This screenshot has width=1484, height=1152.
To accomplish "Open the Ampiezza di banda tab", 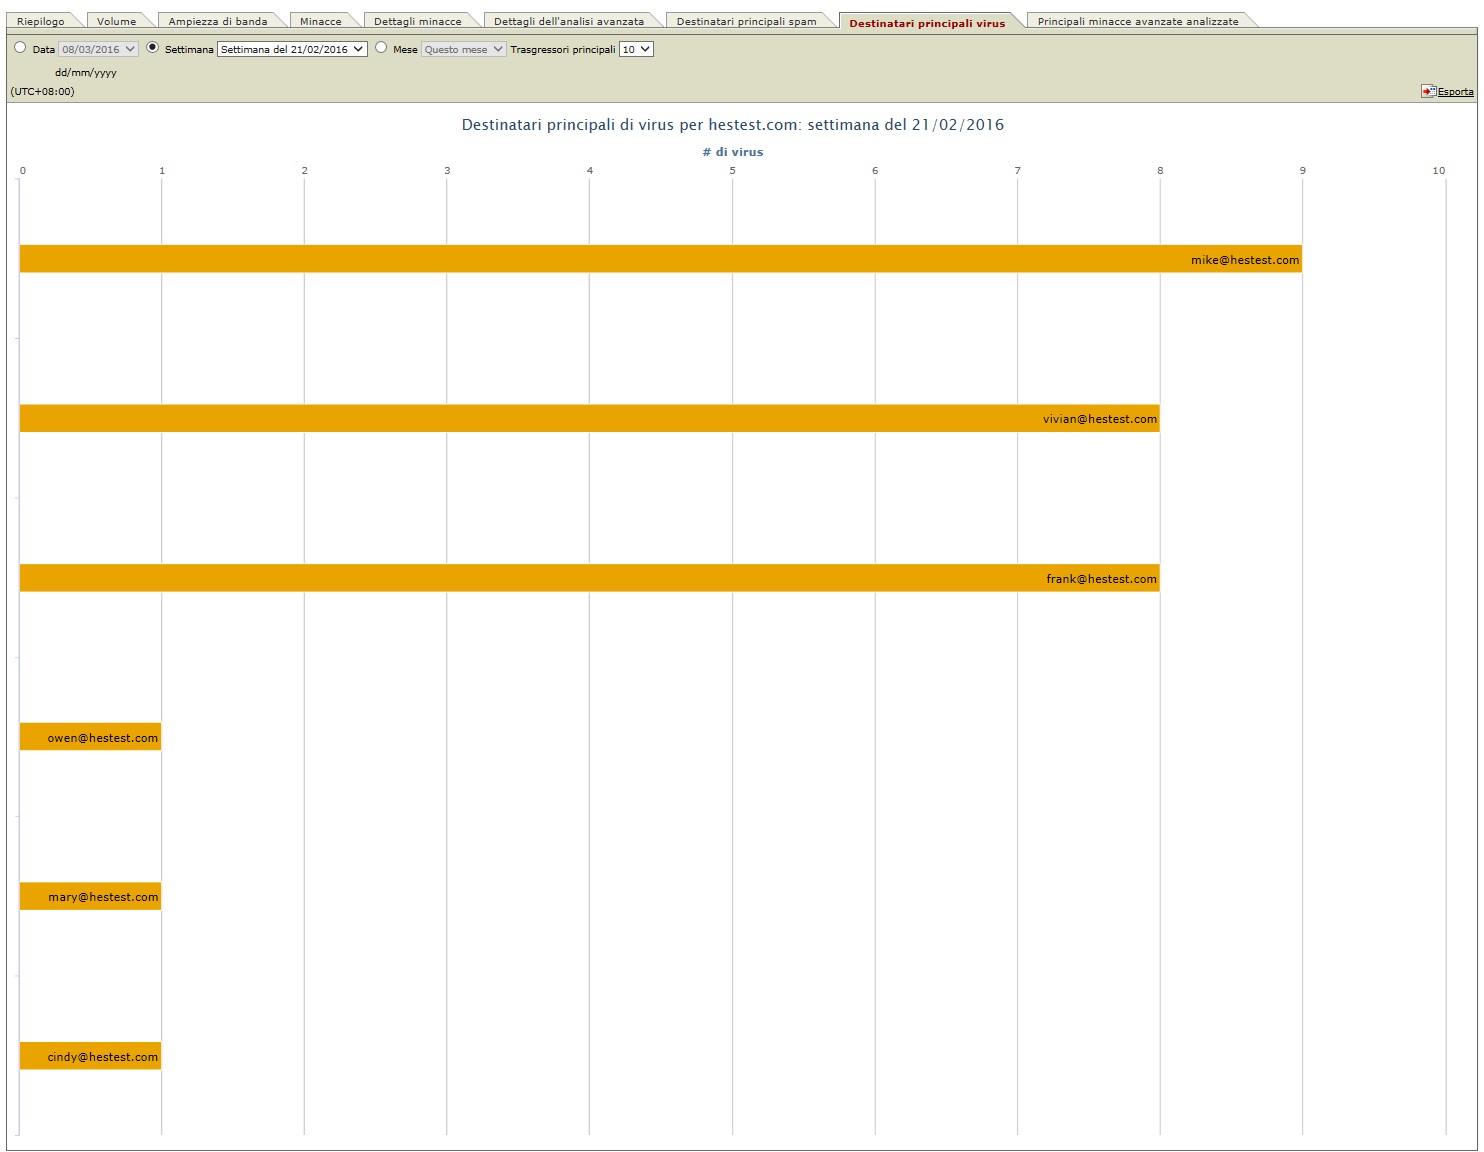I will tap(218, 21).
